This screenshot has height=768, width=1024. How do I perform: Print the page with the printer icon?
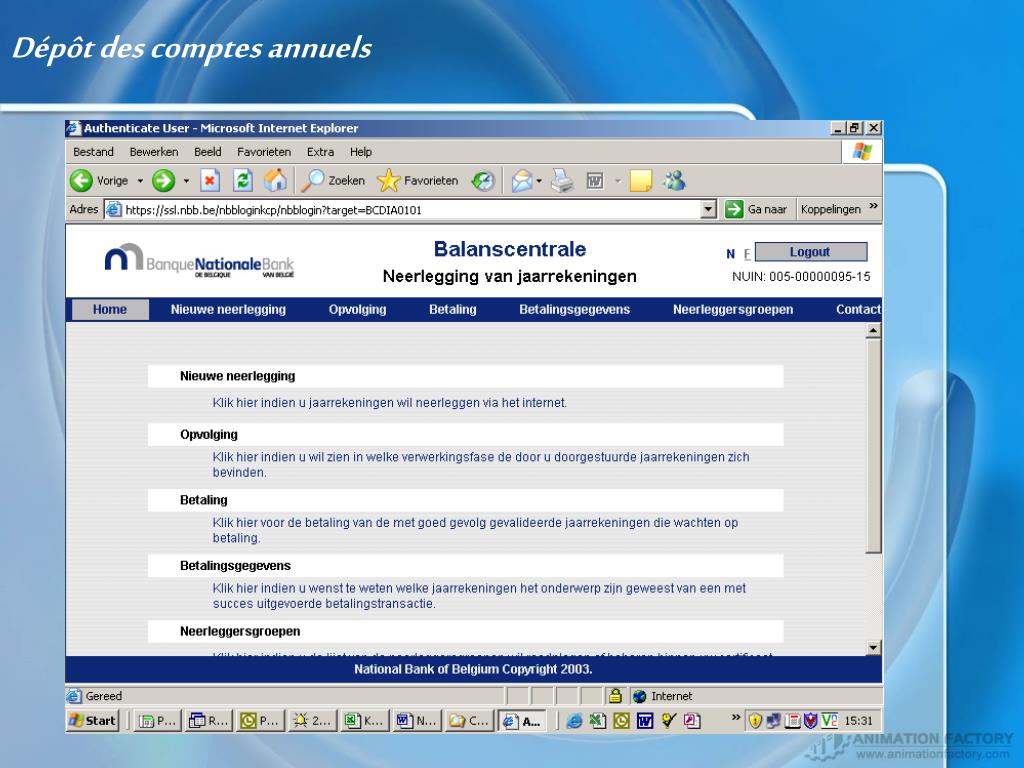click(x=562, y=181)
